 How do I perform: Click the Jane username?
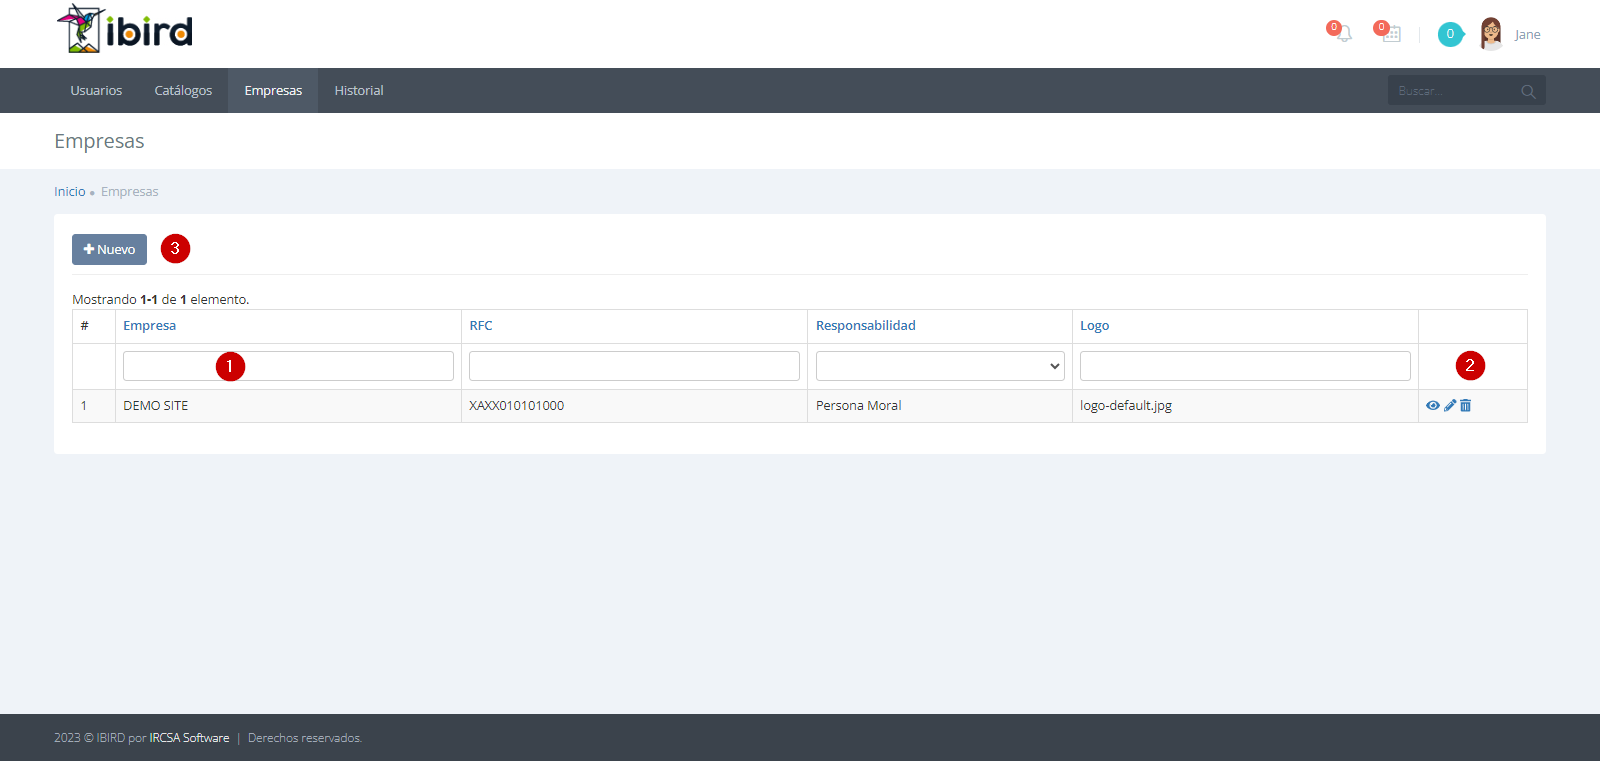1527,35
